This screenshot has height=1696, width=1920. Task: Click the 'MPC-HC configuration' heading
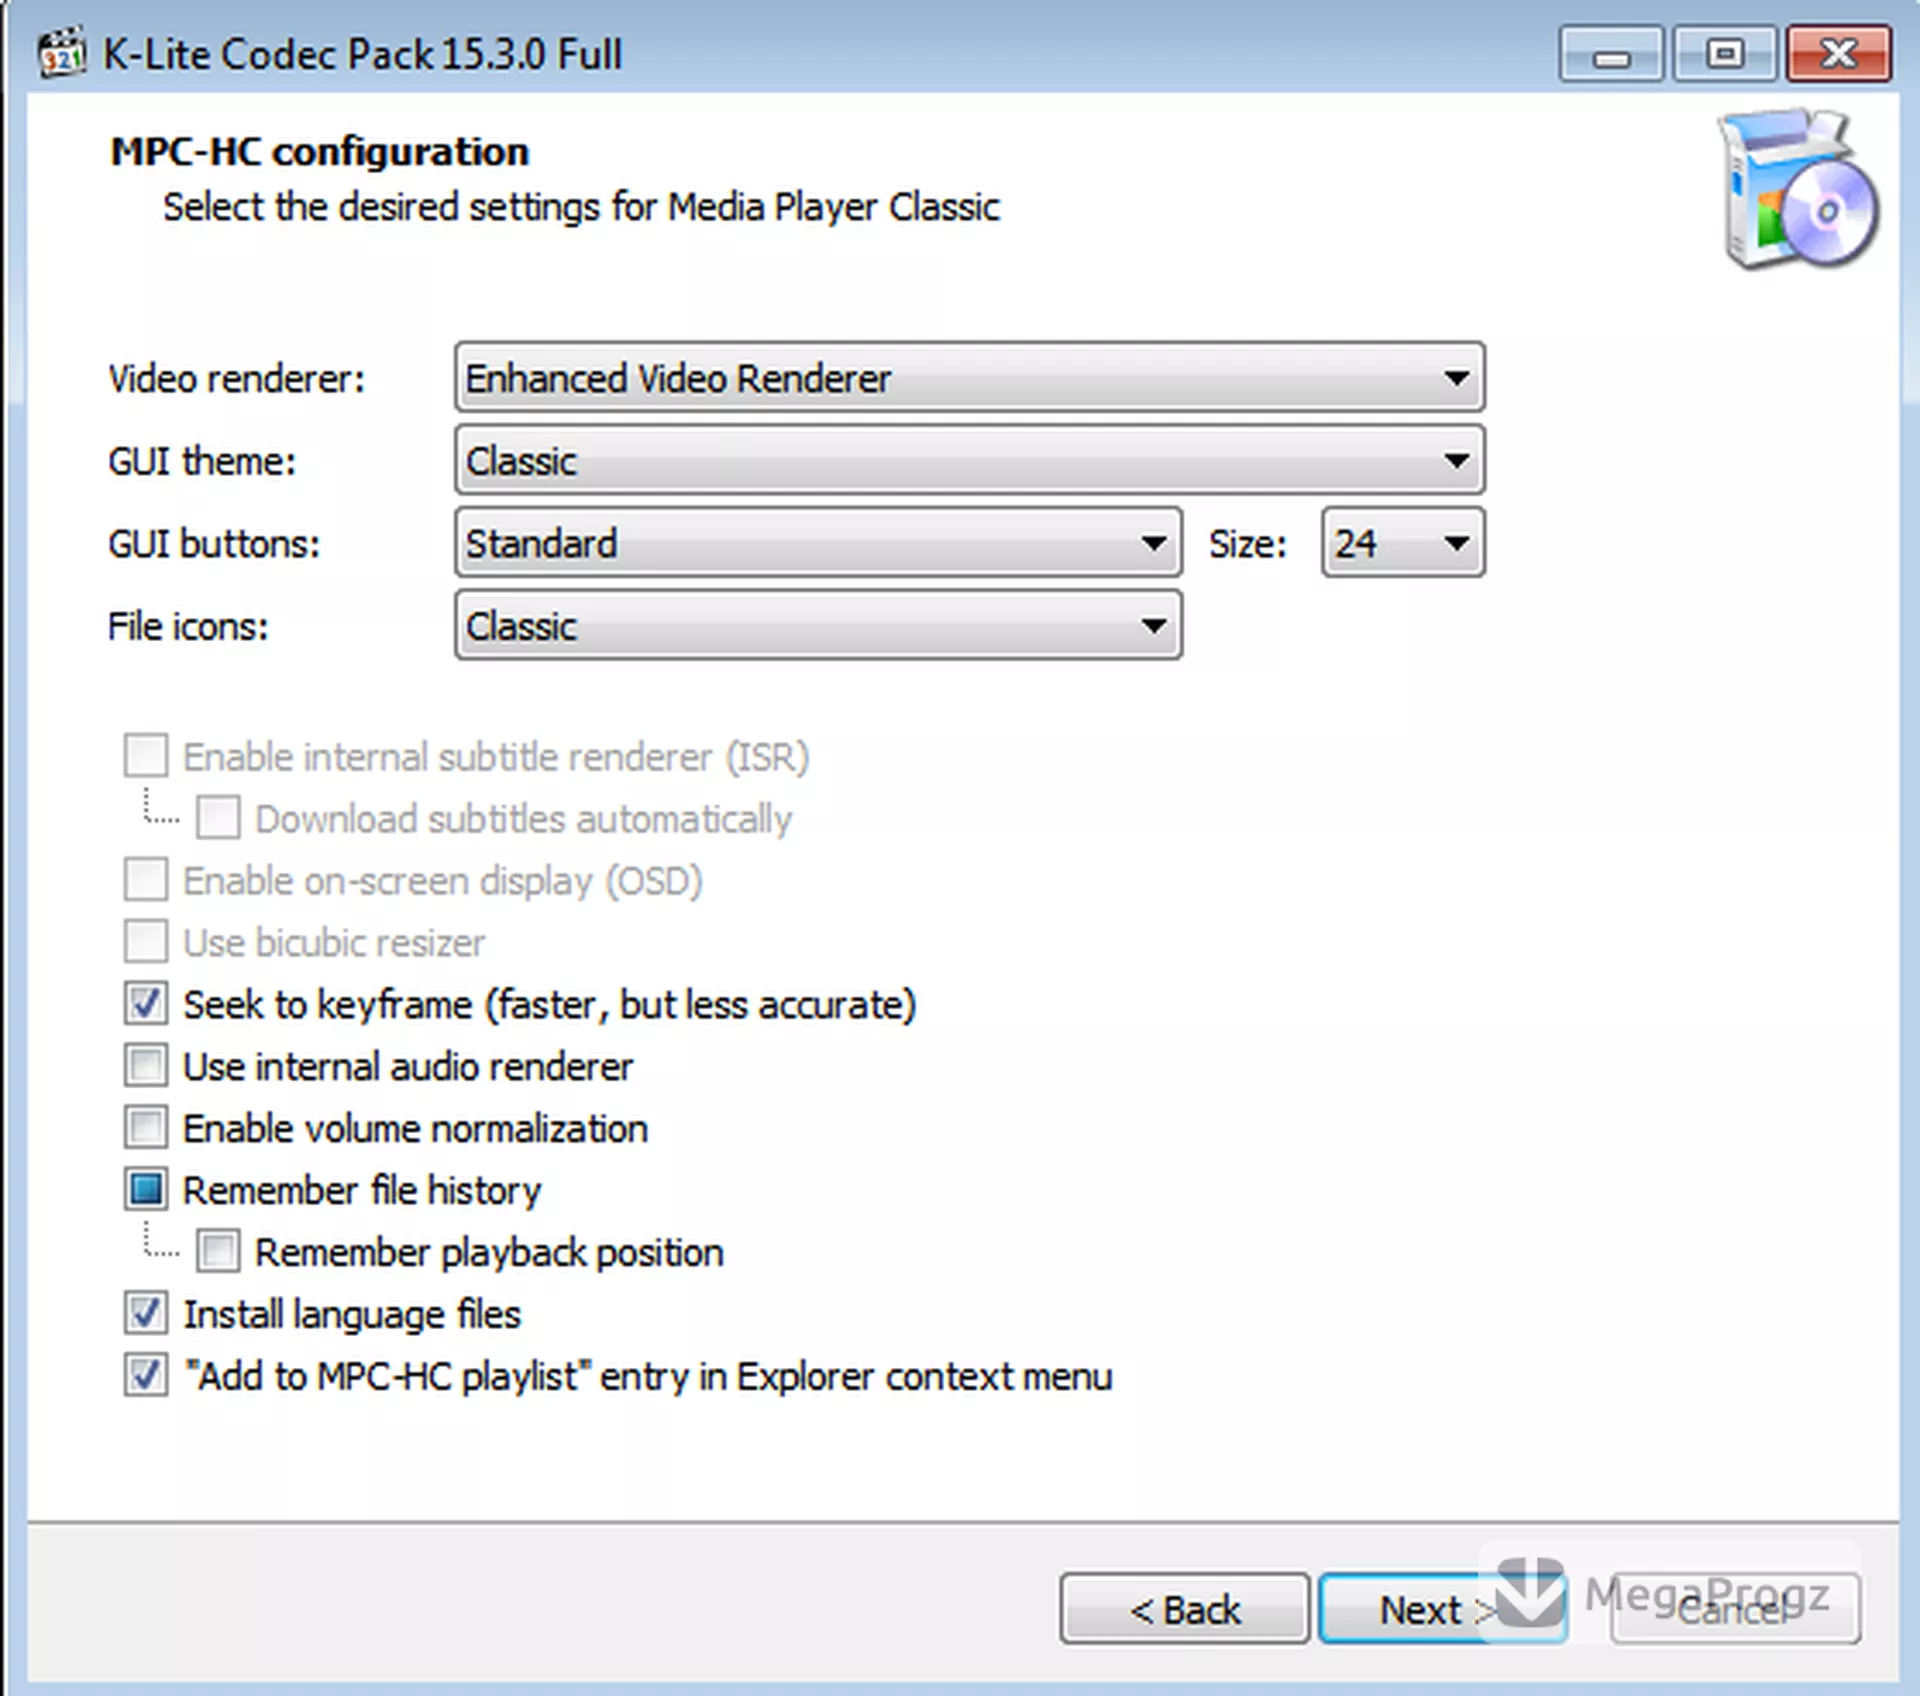tap(320, 152)
